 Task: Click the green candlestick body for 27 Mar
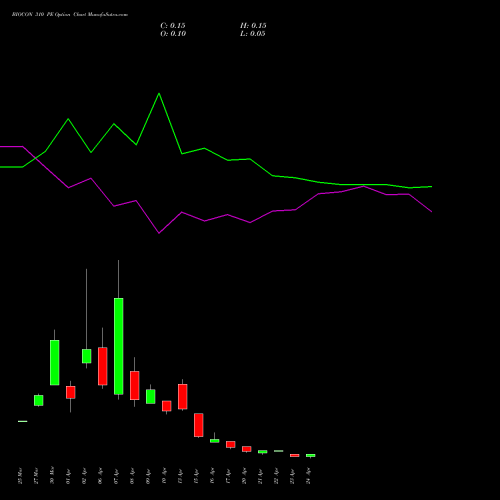[x=39, y=400]
